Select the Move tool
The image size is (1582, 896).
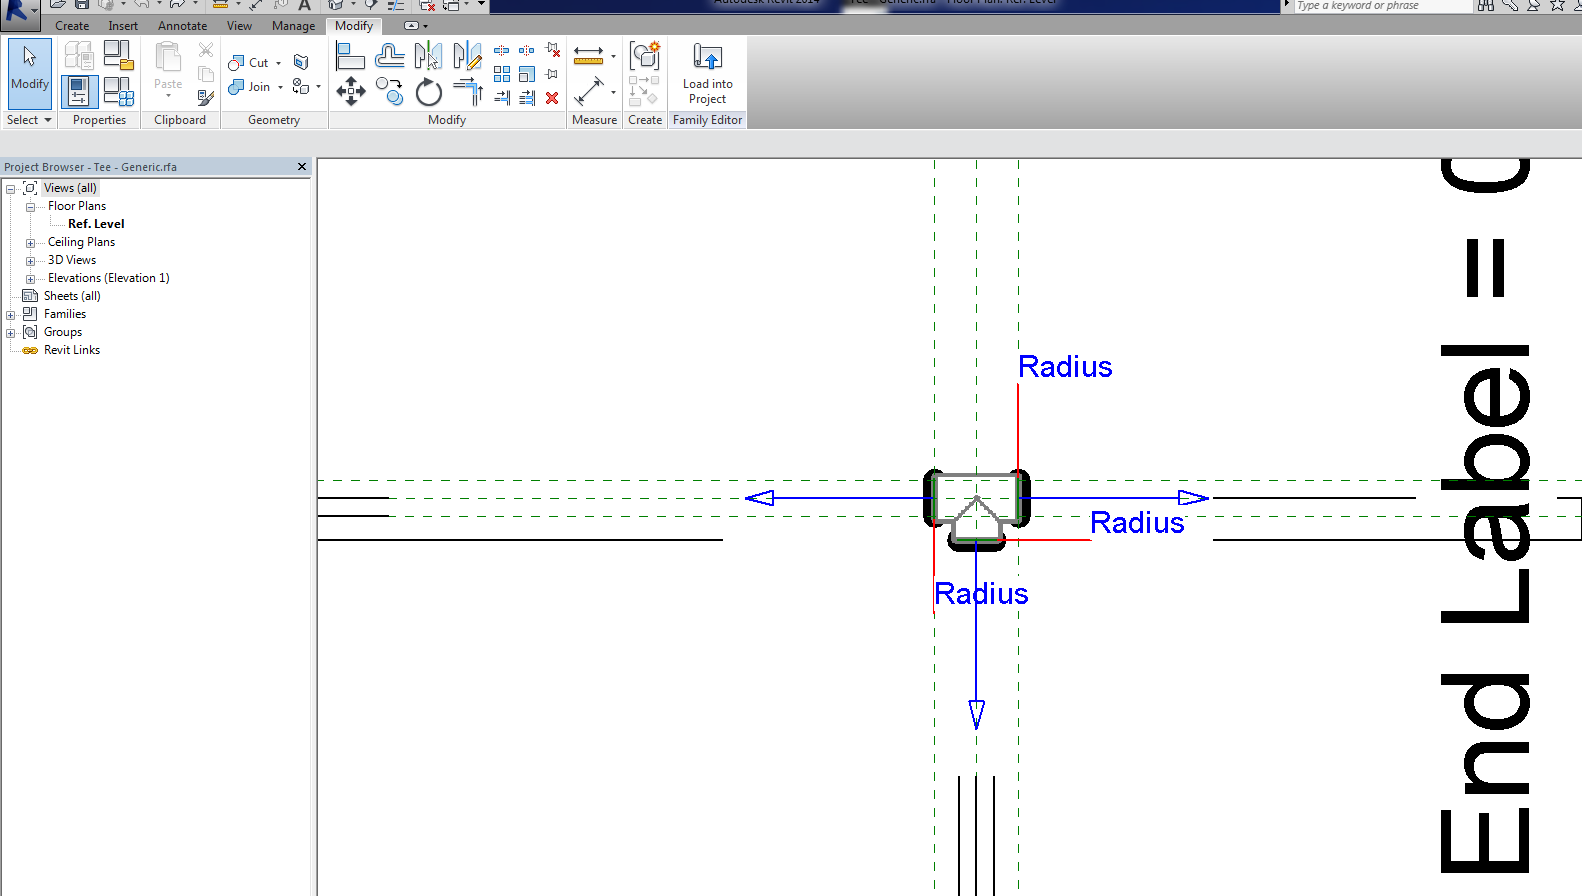pos(350,92)
